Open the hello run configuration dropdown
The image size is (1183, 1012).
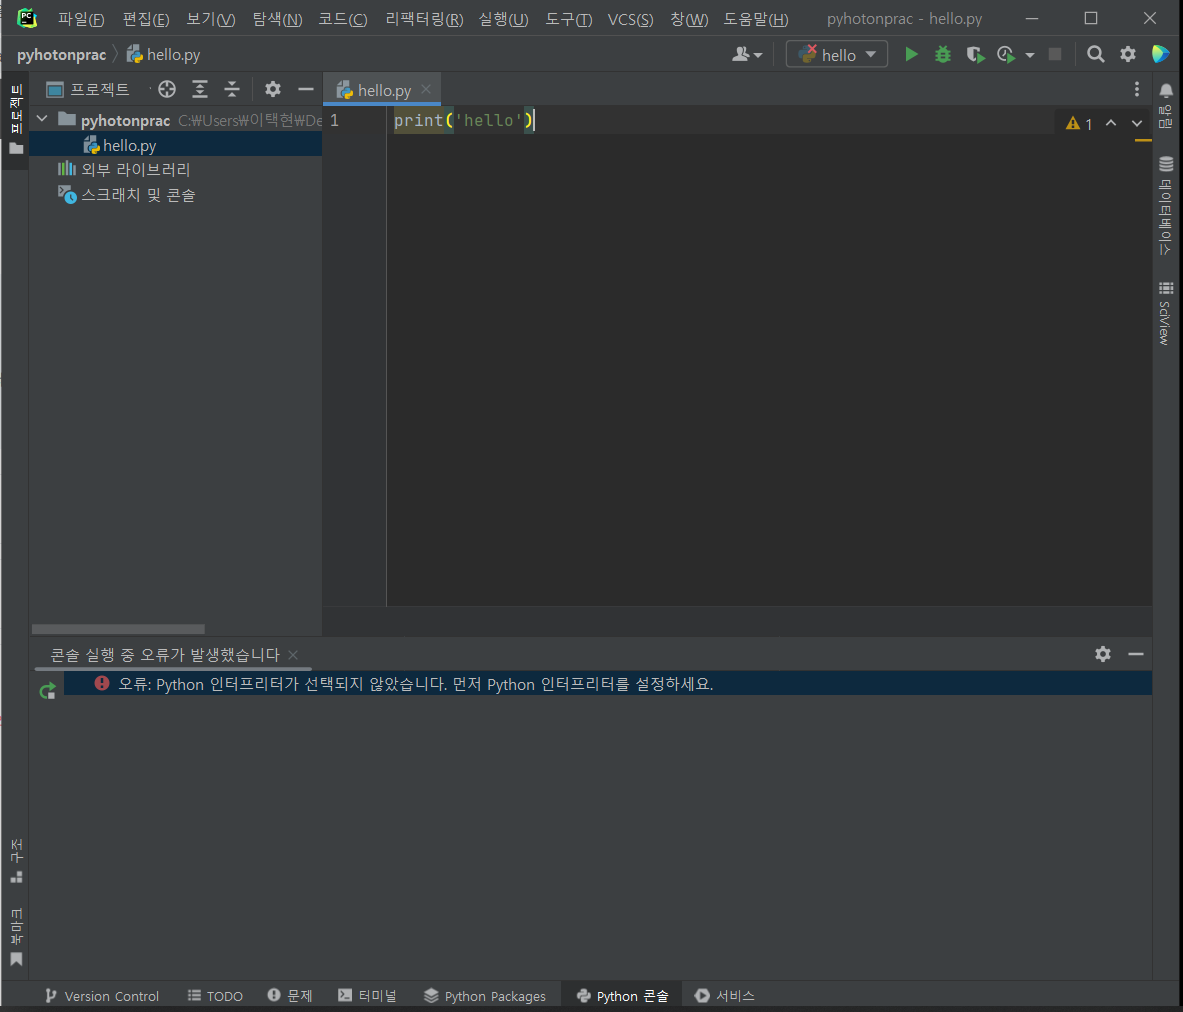pos(837,54)
